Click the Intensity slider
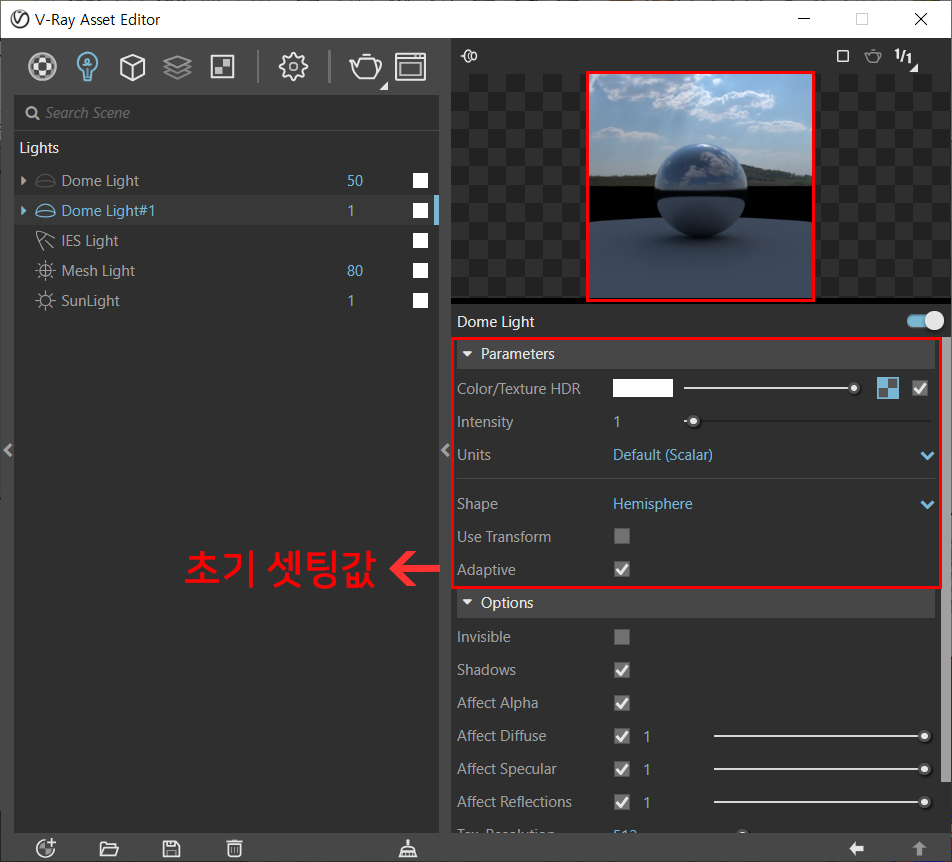This screenshot has height=862, width=952. 808,421
